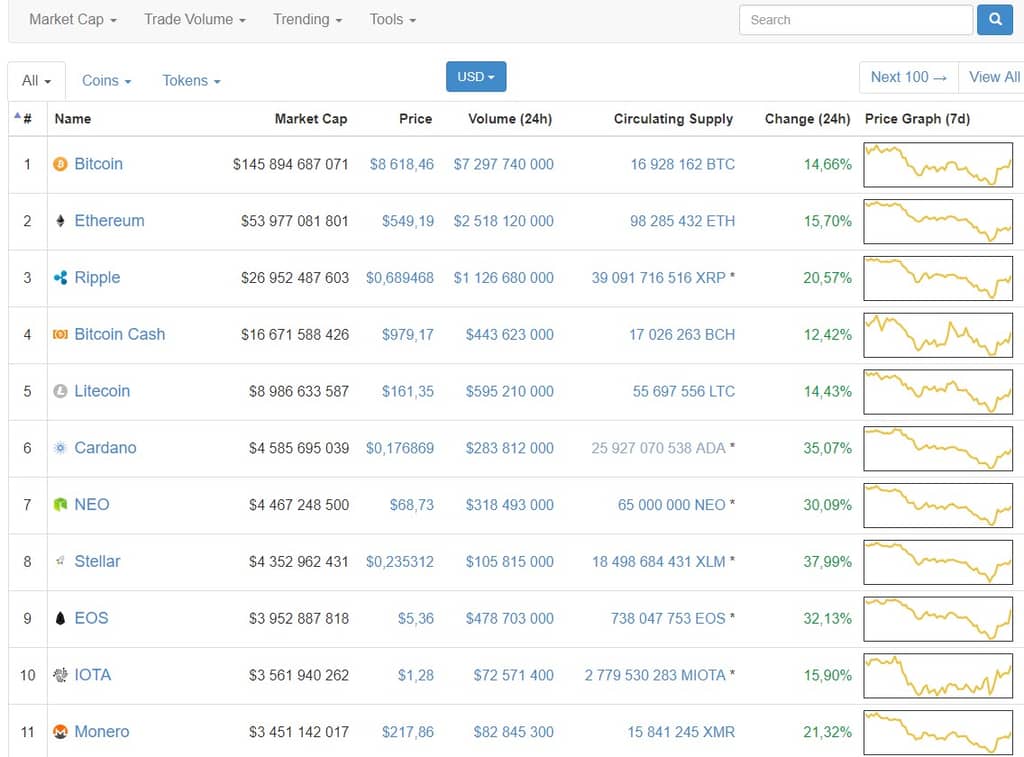Open the USD currency selector
Image resolution: width=1024 pixels, height=757 pixels.
pos(476,76)
